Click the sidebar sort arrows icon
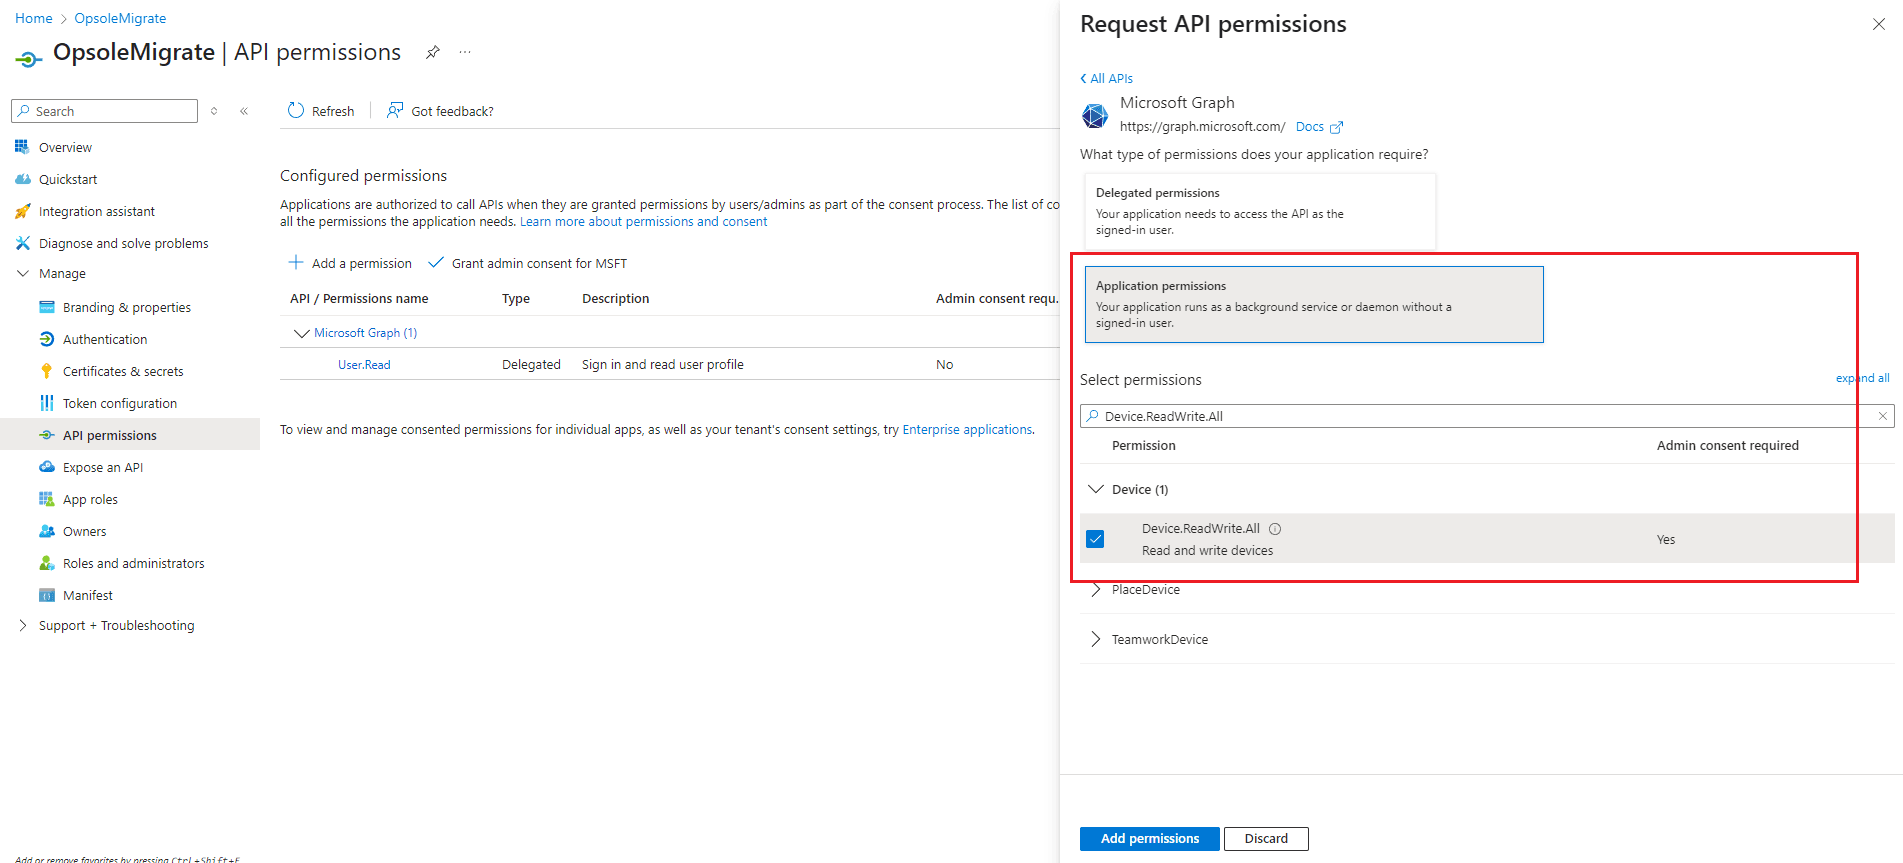1903x863 pixels. coord(214,111)
